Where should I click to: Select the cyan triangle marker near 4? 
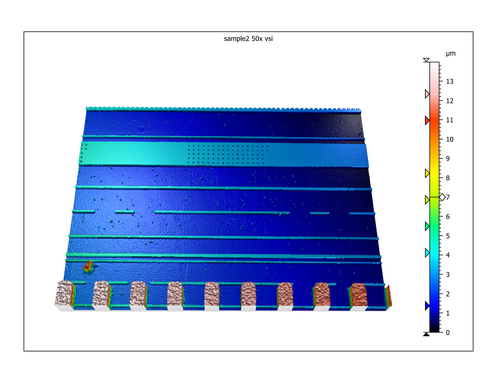tap(427, 253)
